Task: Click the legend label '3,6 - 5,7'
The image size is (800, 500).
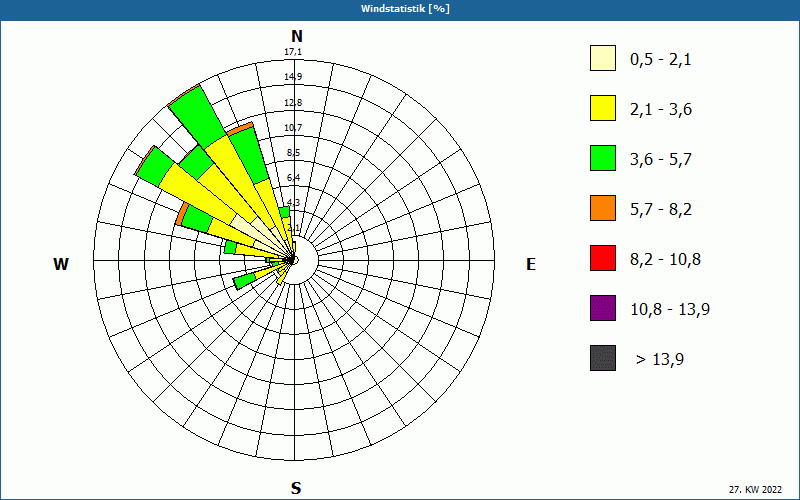Action: coord(661,160)
